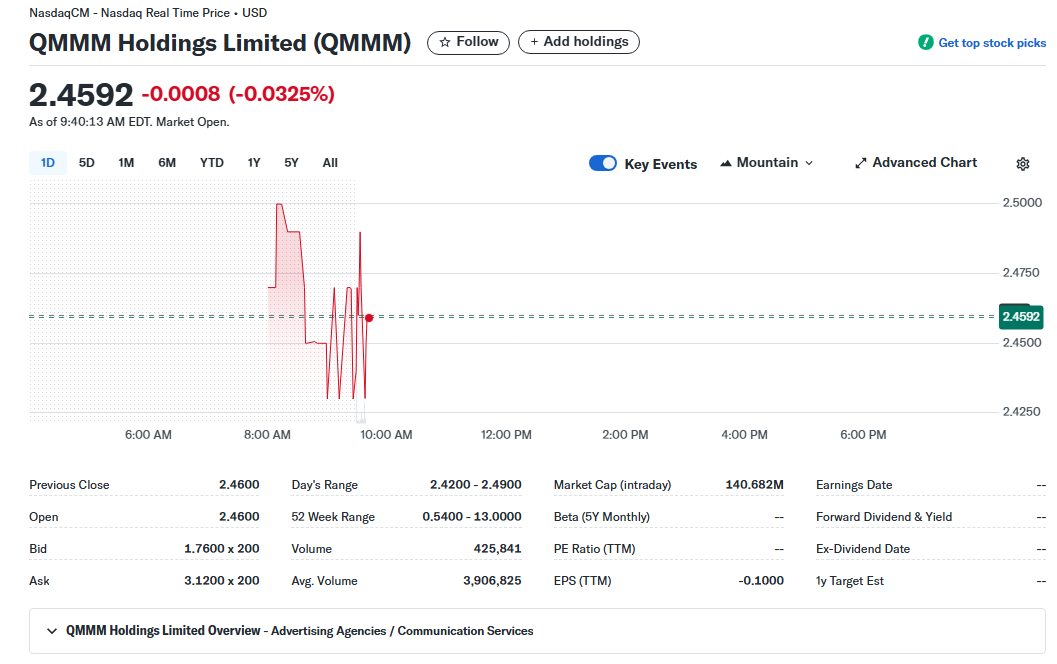Click Market Cap value 140.682M
Viewport: 1057px width, 664px height.
754,485
